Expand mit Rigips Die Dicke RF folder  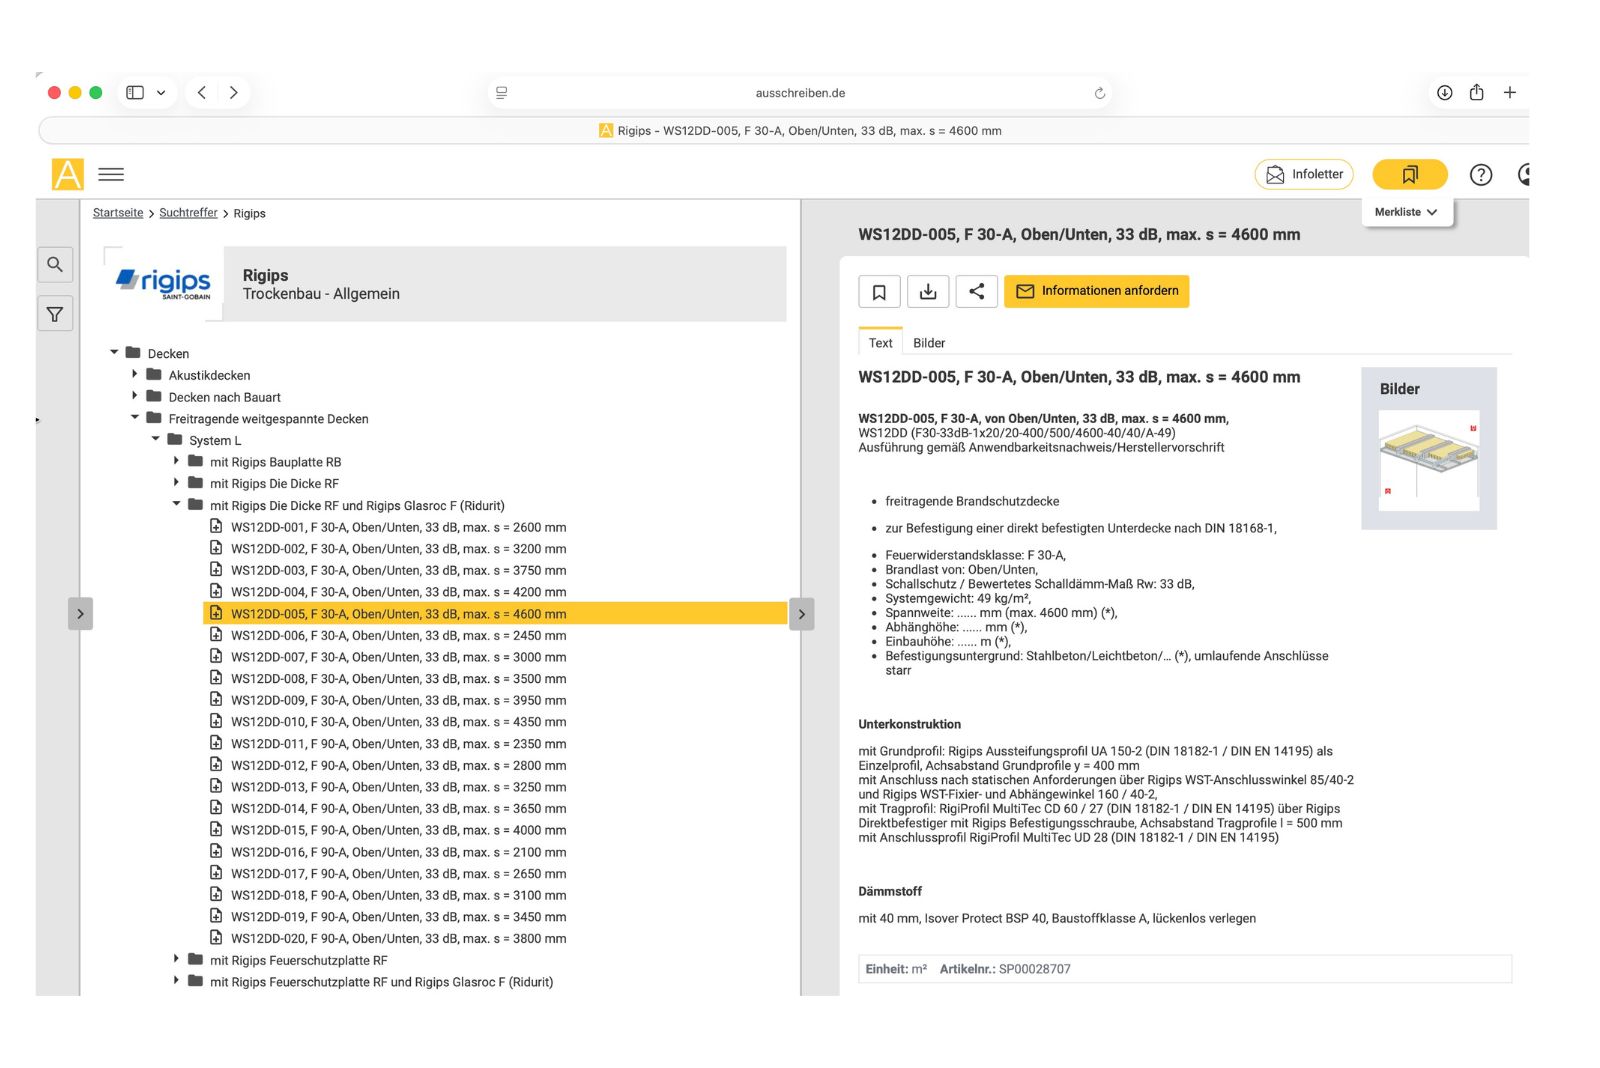[177, 482]
